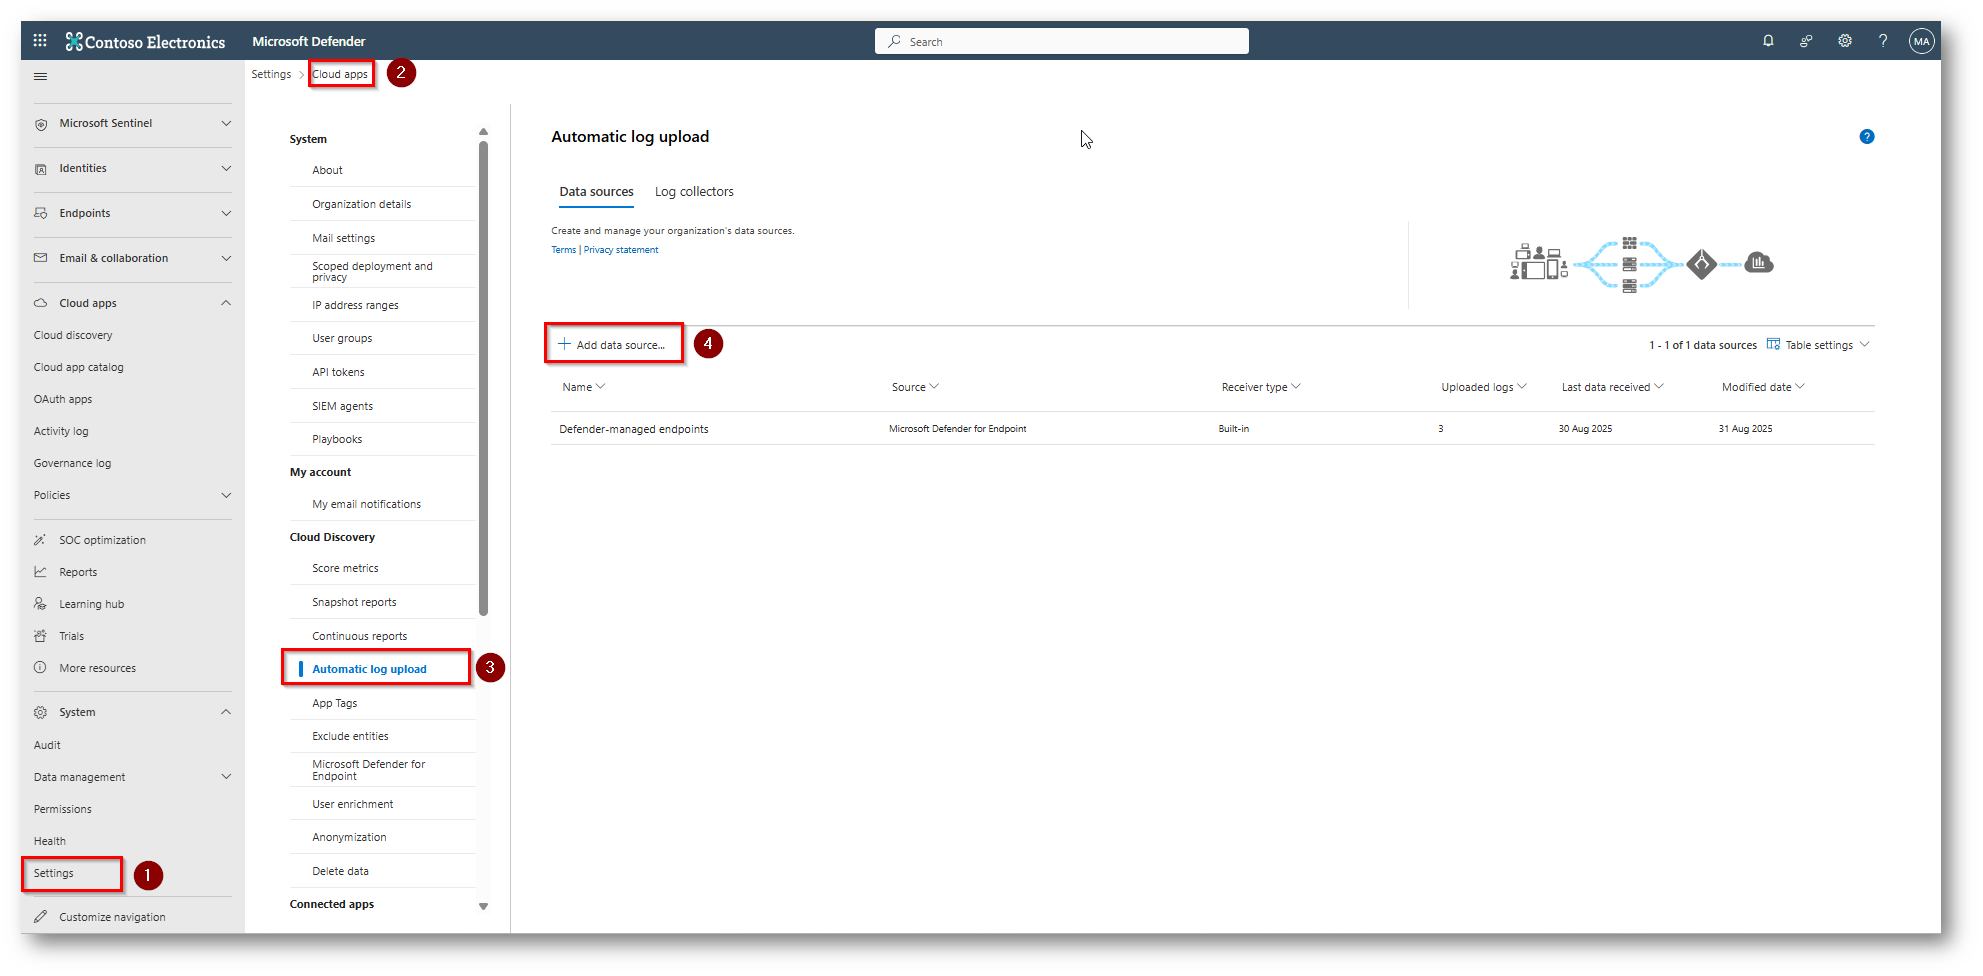Collapse the Cloud apps section chevron
Image resolution: width=1983 pixels, height=976 pixels.
point(226,303)
